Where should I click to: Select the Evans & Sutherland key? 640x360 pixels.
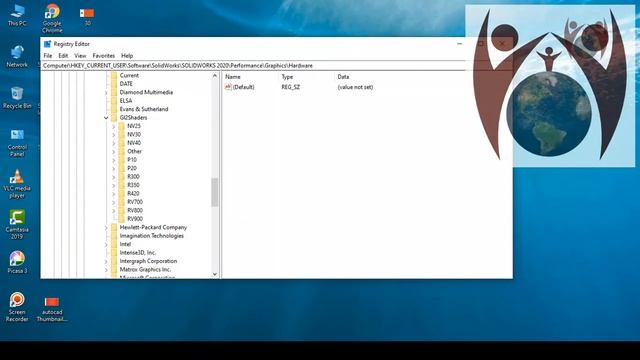click(x=144, y=109)
